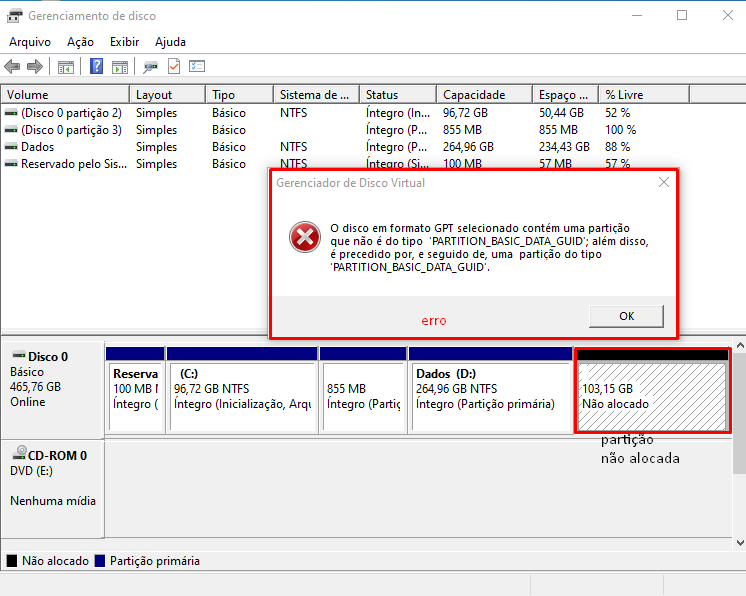This screenshot has height=596, width=746.
Task: Open the Exibir menu
Action: point(124,42)
